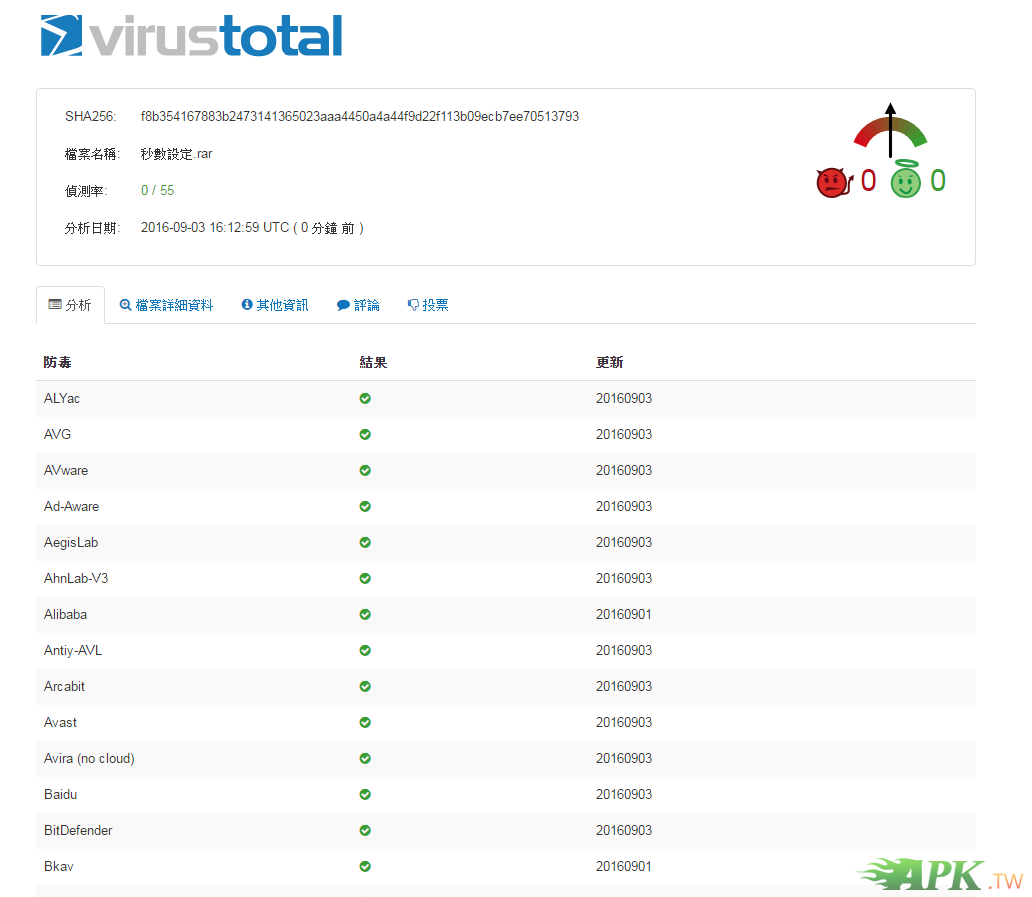Click the 防毒 column header
This screenshot has width=1032, height=897.
[57, 362]
